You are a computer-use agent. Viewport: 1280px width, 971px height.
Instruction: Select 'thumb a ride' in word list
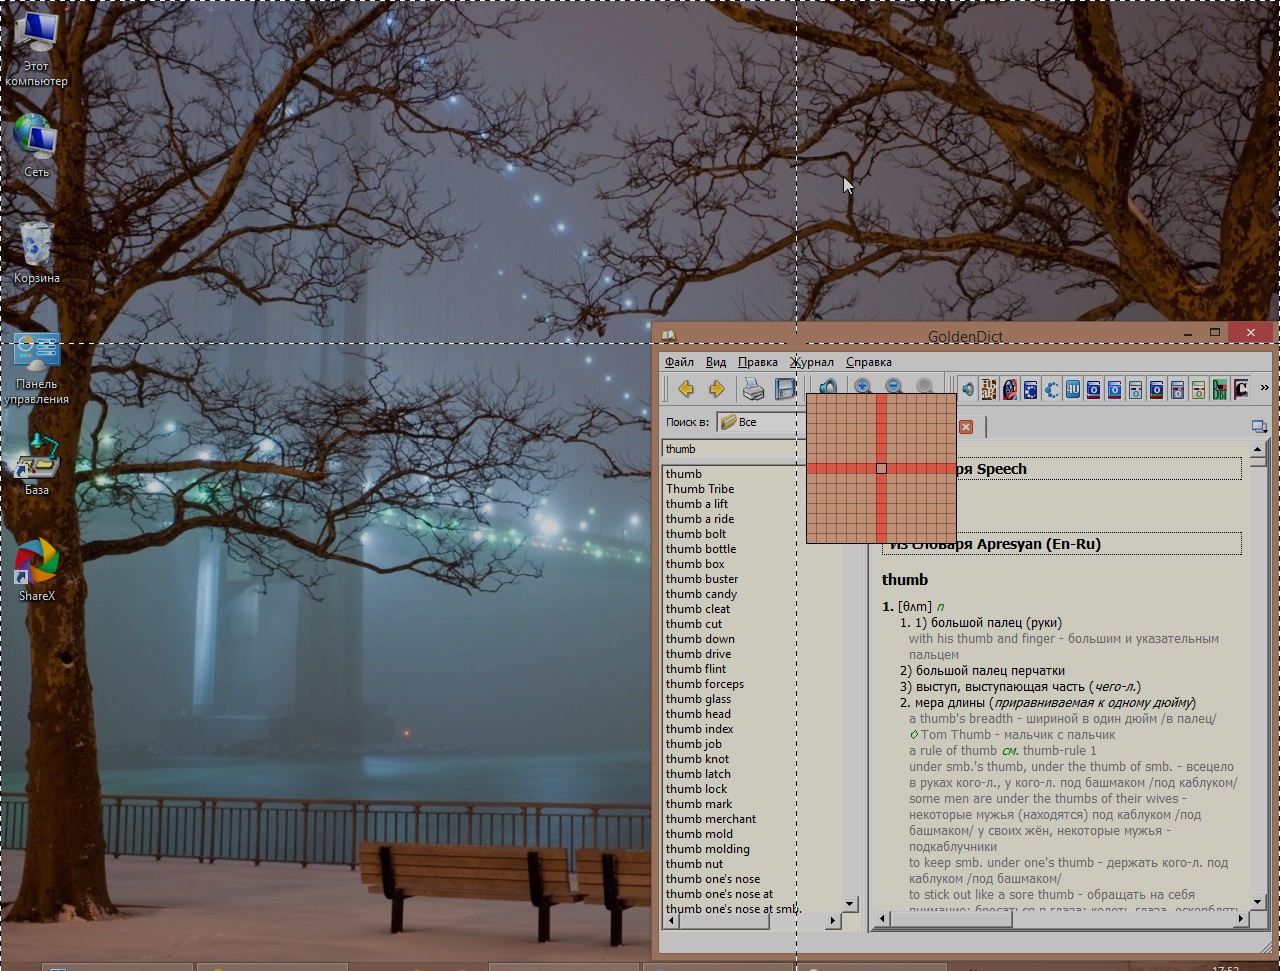pyautogui.click(x=700, y=519)
